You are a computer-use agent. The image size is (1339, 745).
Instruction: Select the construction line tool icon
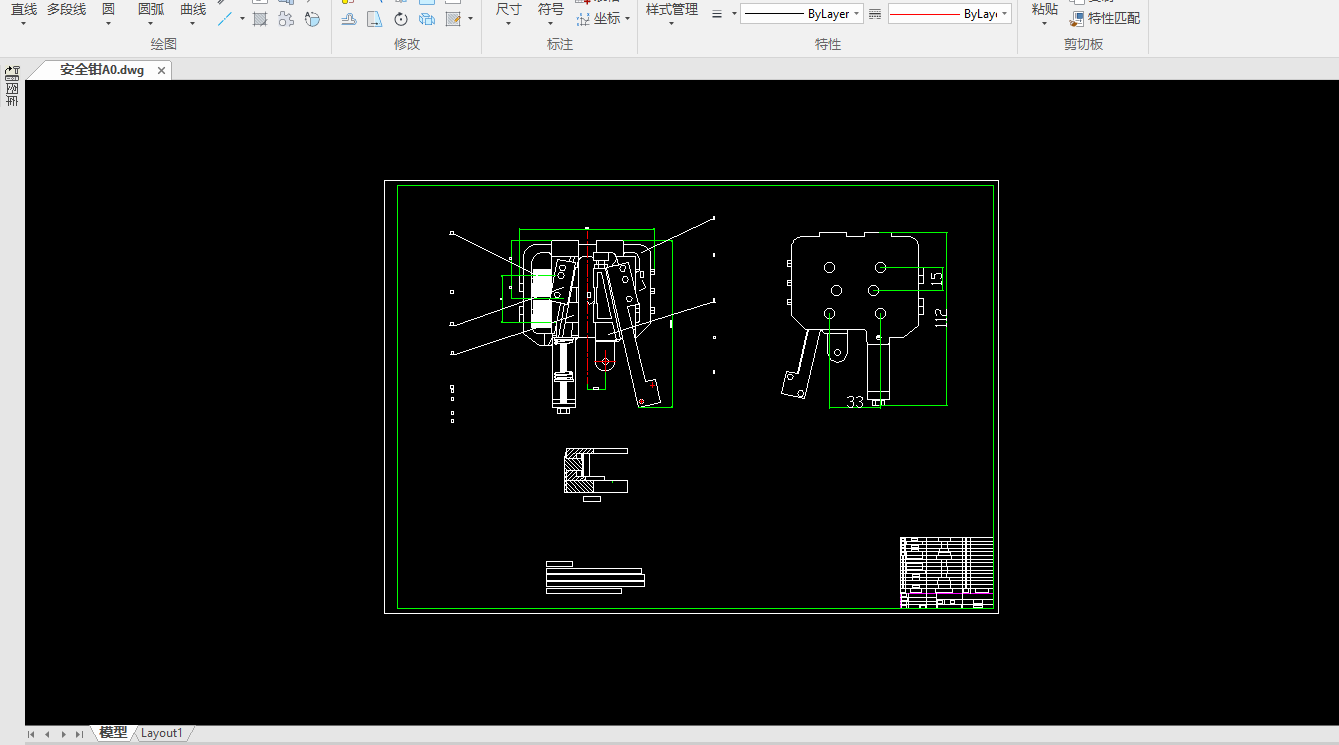226,19
